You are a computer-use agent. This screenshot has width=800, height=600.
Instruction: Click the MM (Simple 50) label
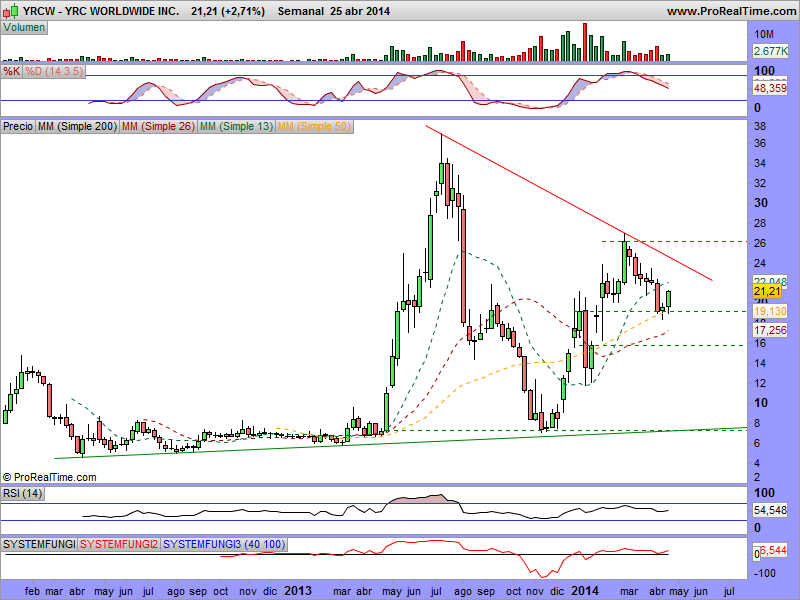(x=314, y=126)
